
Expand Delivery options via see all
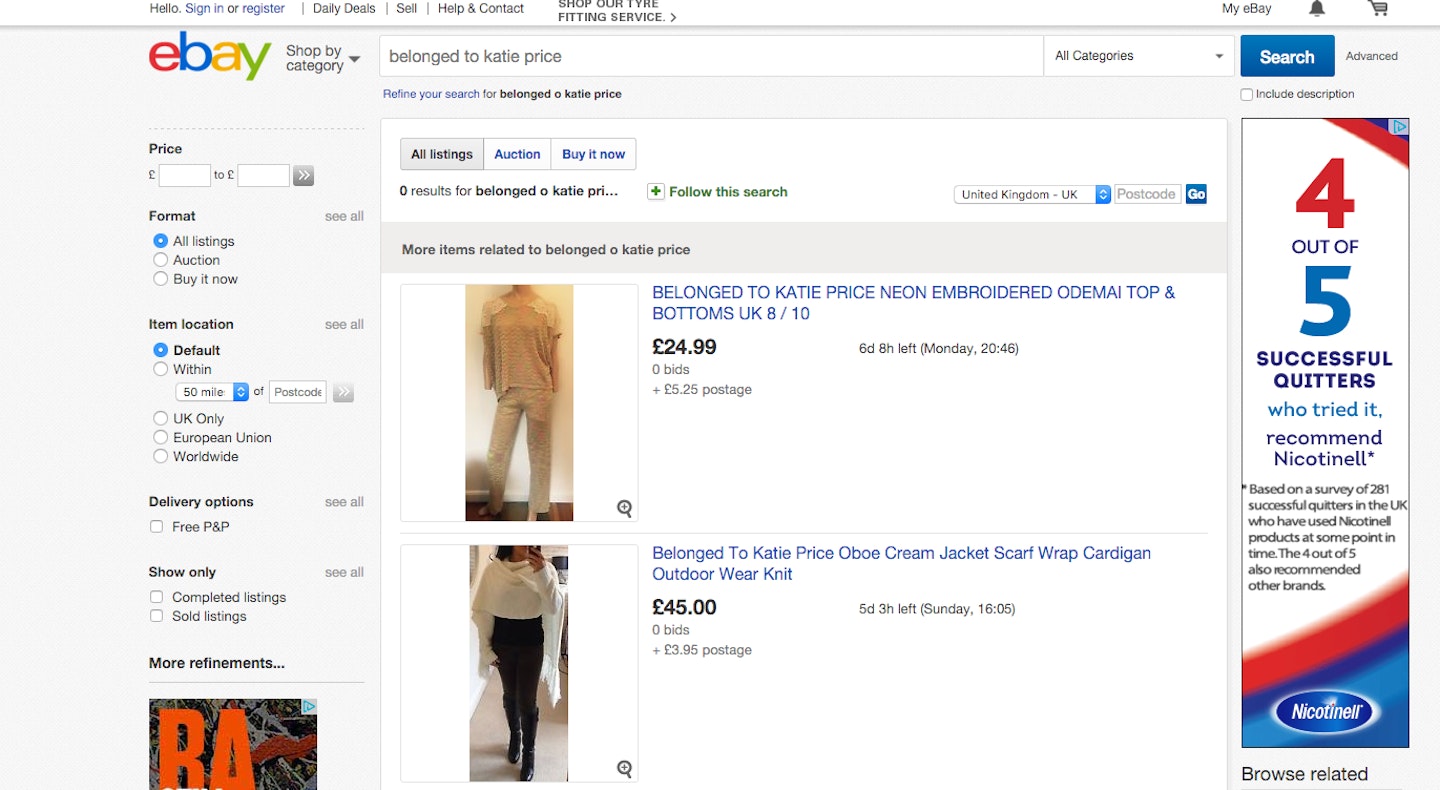[344, 502]
